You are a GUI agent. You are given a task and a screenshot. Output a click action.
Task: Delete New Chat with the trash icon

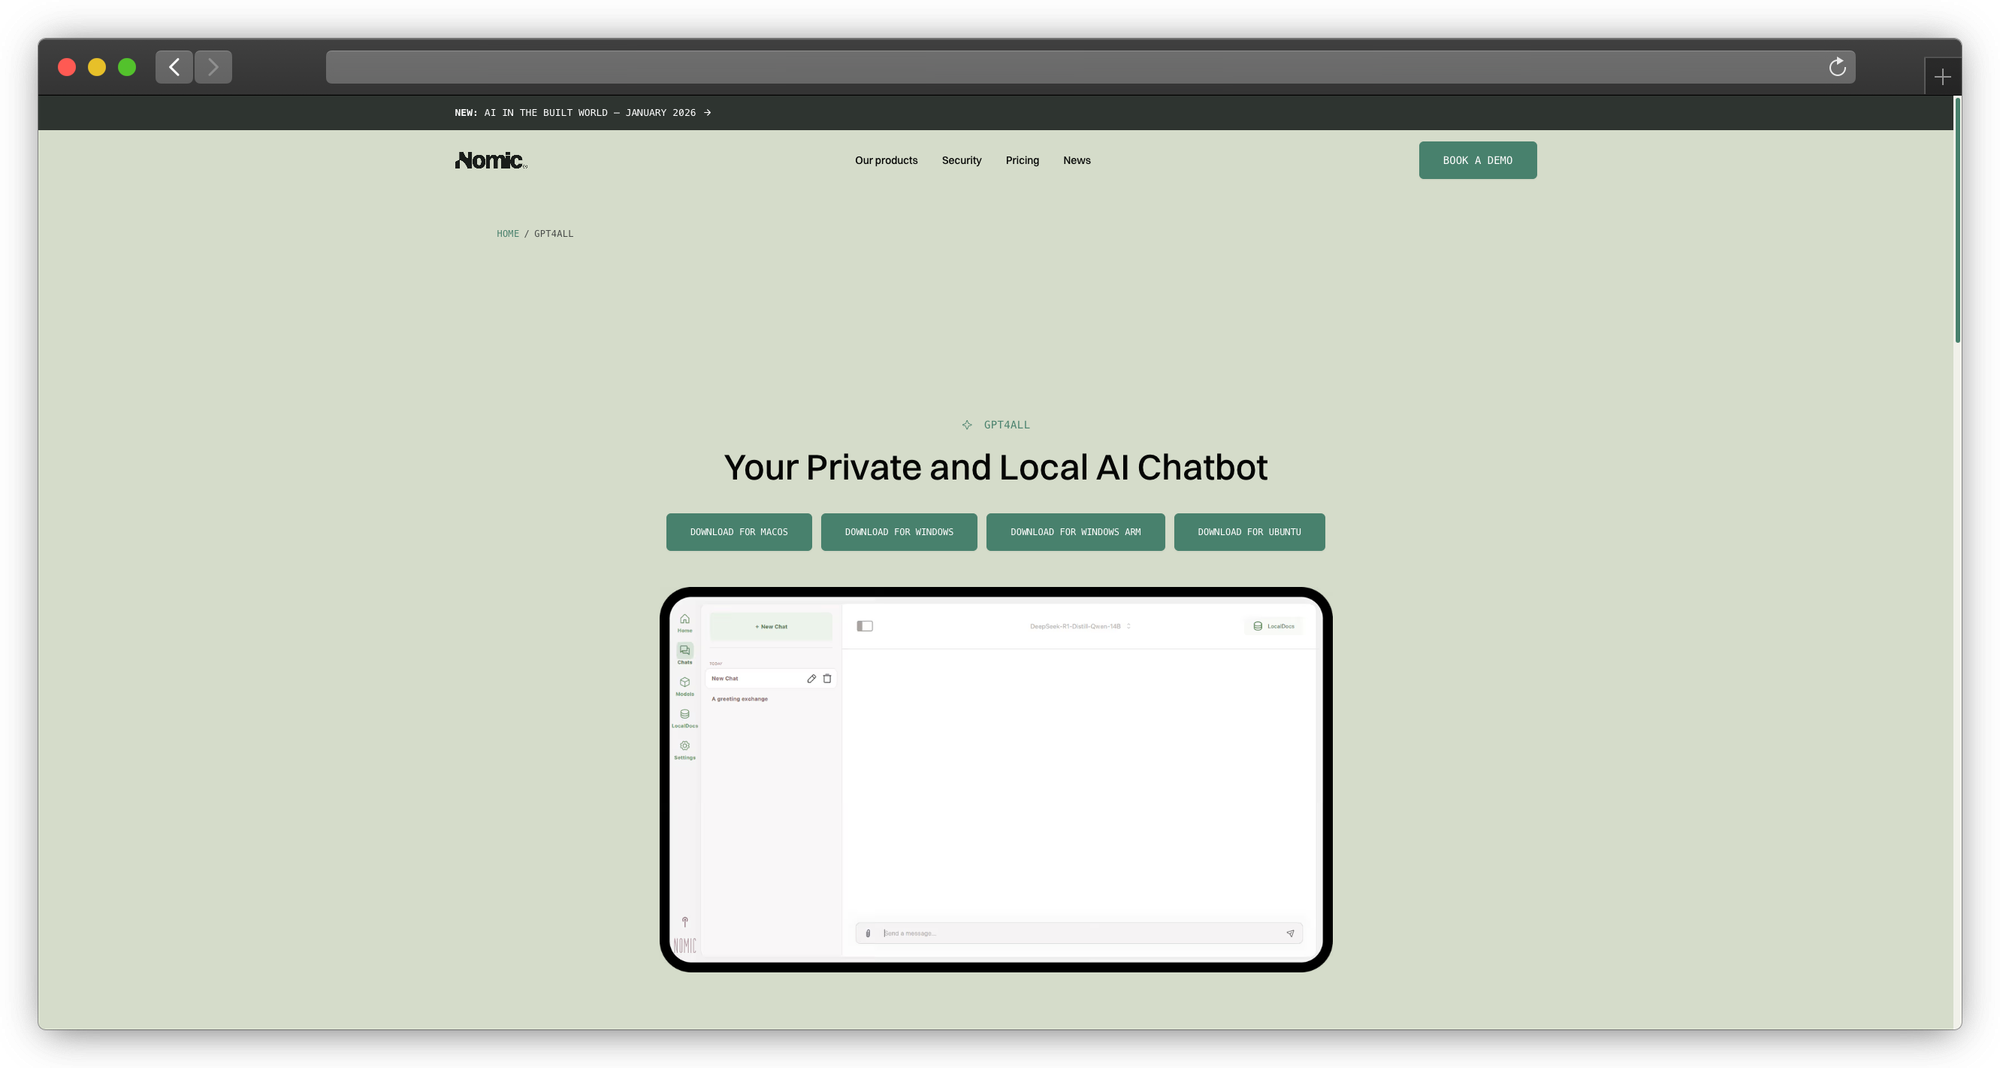[x=827, y=679]
